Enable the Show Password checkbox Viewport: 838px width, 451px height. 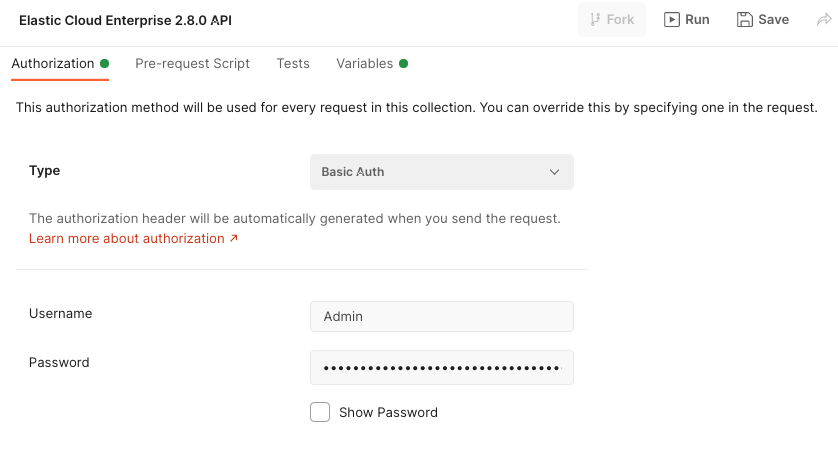pyautogui.click(x=320, y=412)
